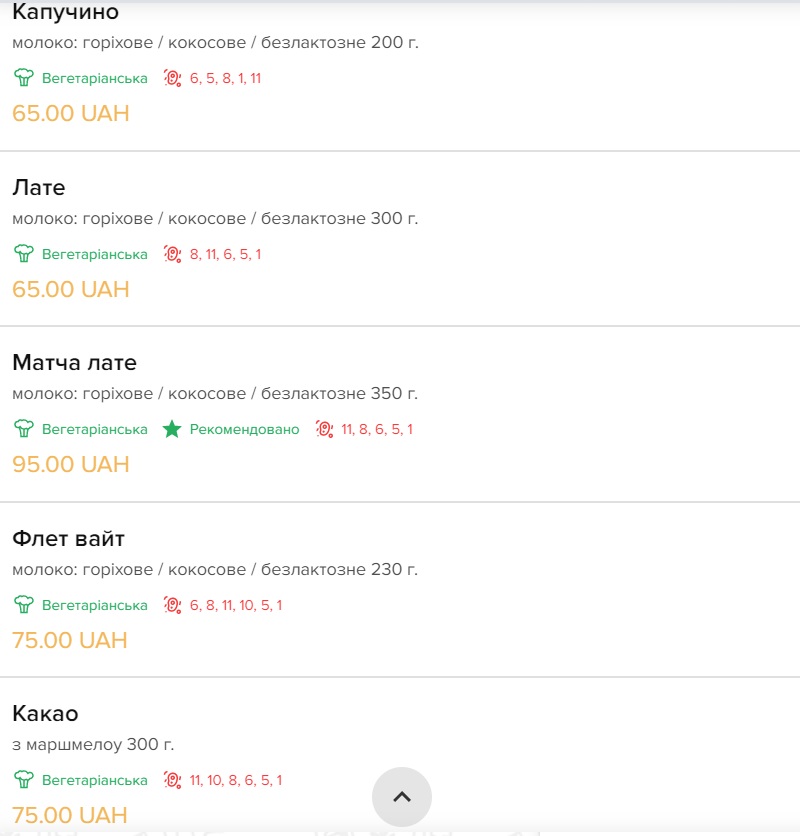Image resolution: width=800 pixels, height=836 pixels.
Task: Open the Матча лате menu item
Action: point(400,414)
